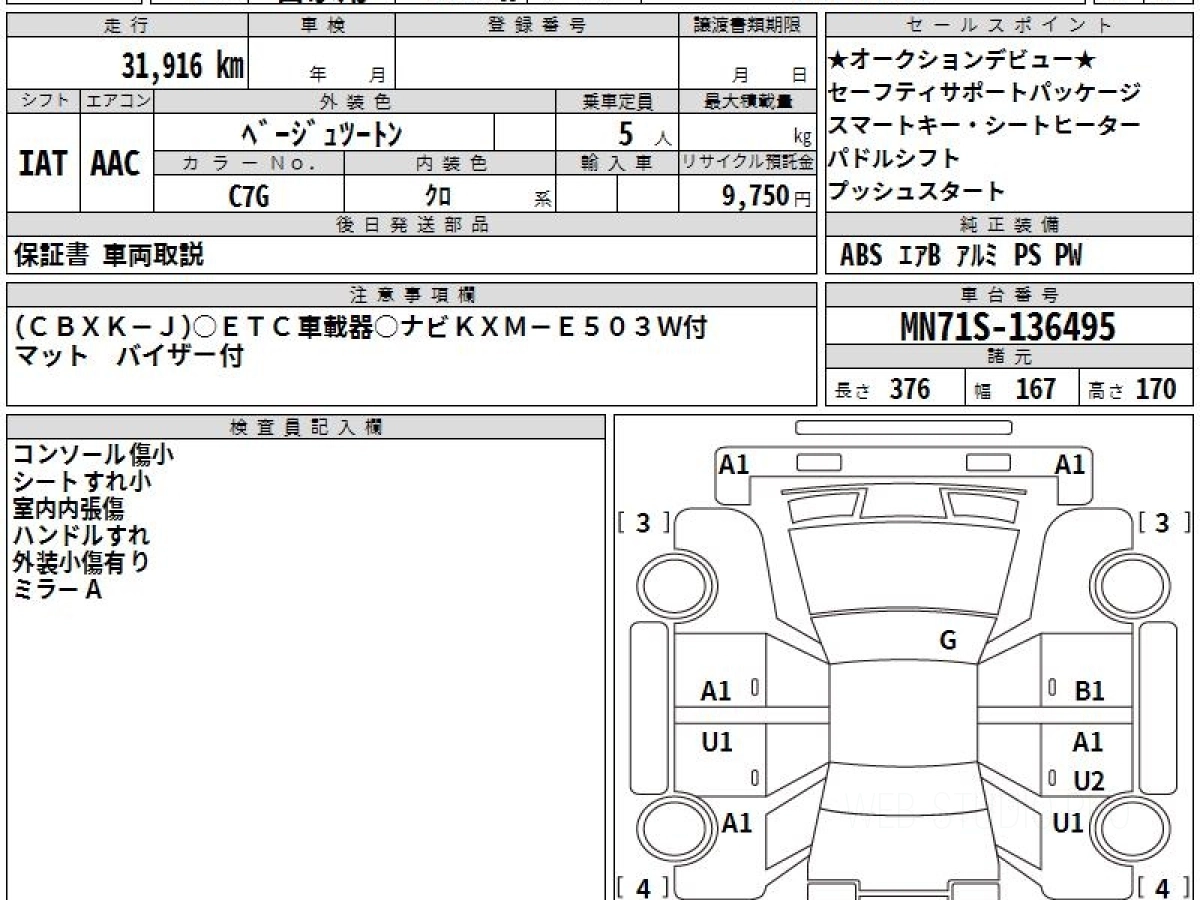1200x900 pixels.
Task: Select the equipment line starting with ABS
Action: pos(961,256)
